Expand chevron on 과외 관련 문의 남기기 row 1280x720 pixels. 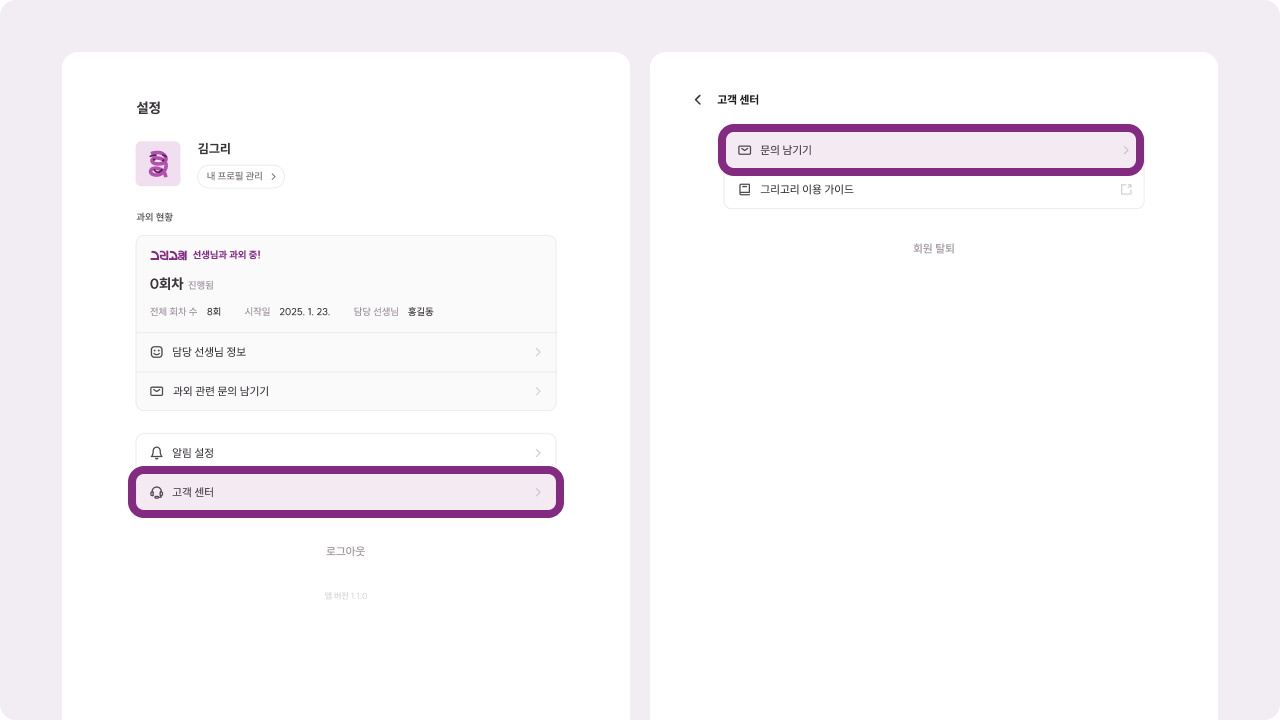point(538,391)
